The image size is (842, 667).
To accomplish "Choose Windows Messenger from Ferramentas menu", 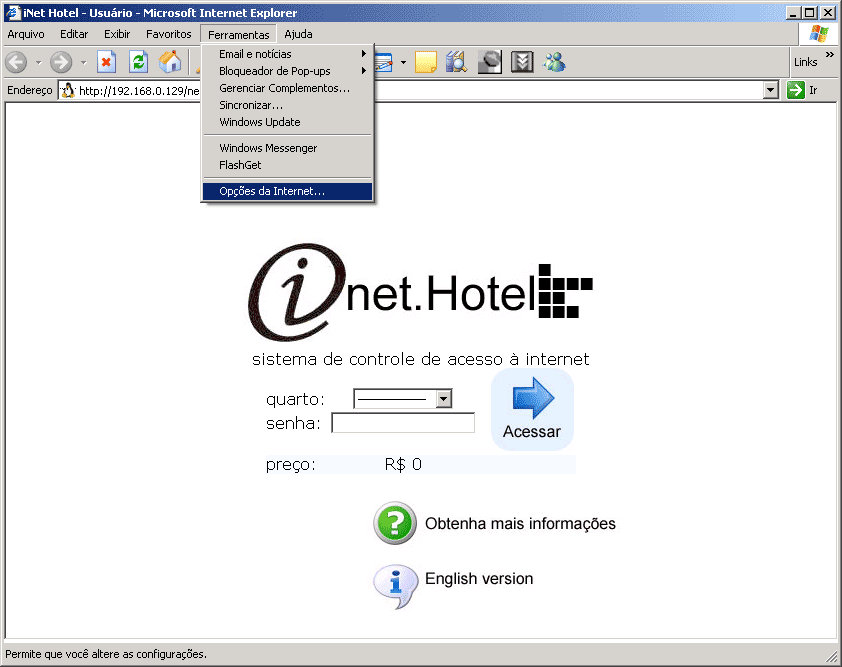I will coord(287,148).
